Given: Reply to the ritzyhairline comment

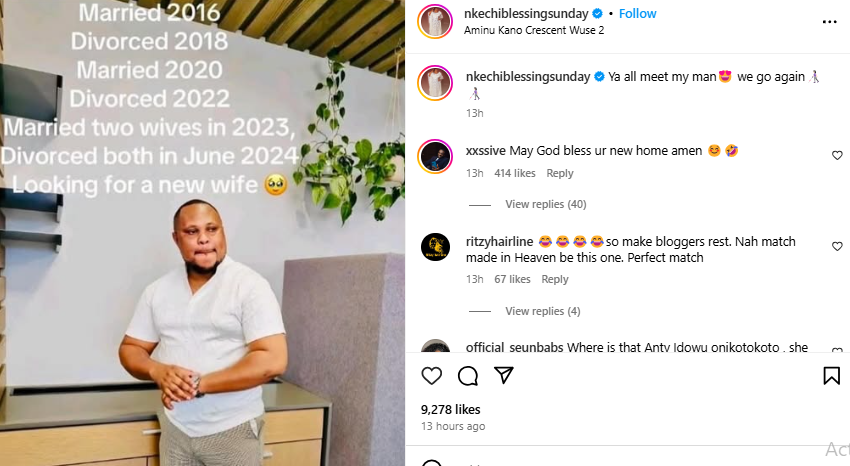Looking at the screenshot, I should (555, 280).
